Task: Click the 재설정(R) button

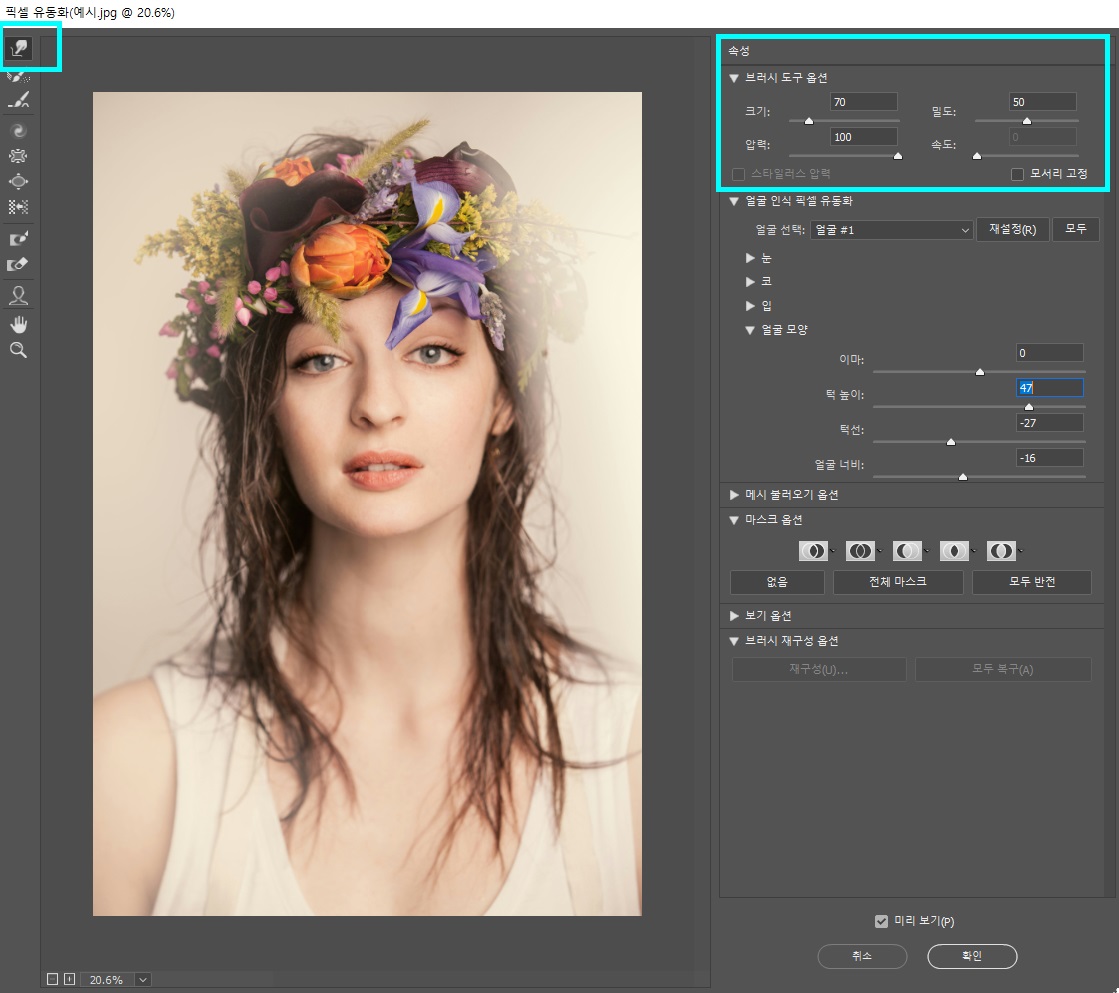Action: [x=1013, y=229]
